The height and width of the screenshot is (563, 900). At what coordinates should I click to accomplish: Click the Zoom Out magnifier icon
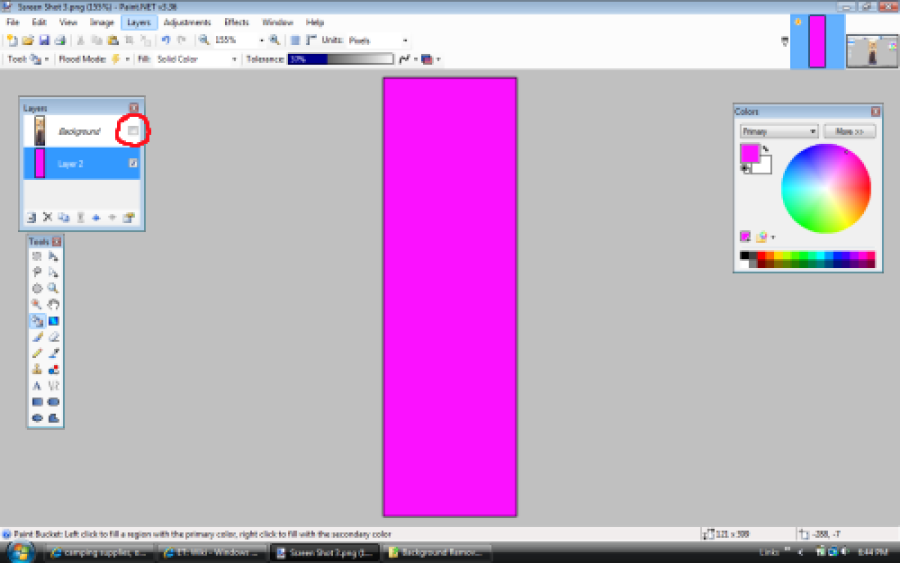click(x=204, y=40)
